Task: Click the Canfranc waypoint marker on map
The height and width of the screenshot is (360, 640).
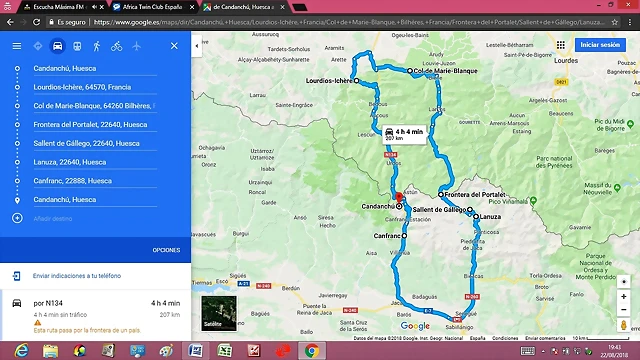Action: click(404, 236)
